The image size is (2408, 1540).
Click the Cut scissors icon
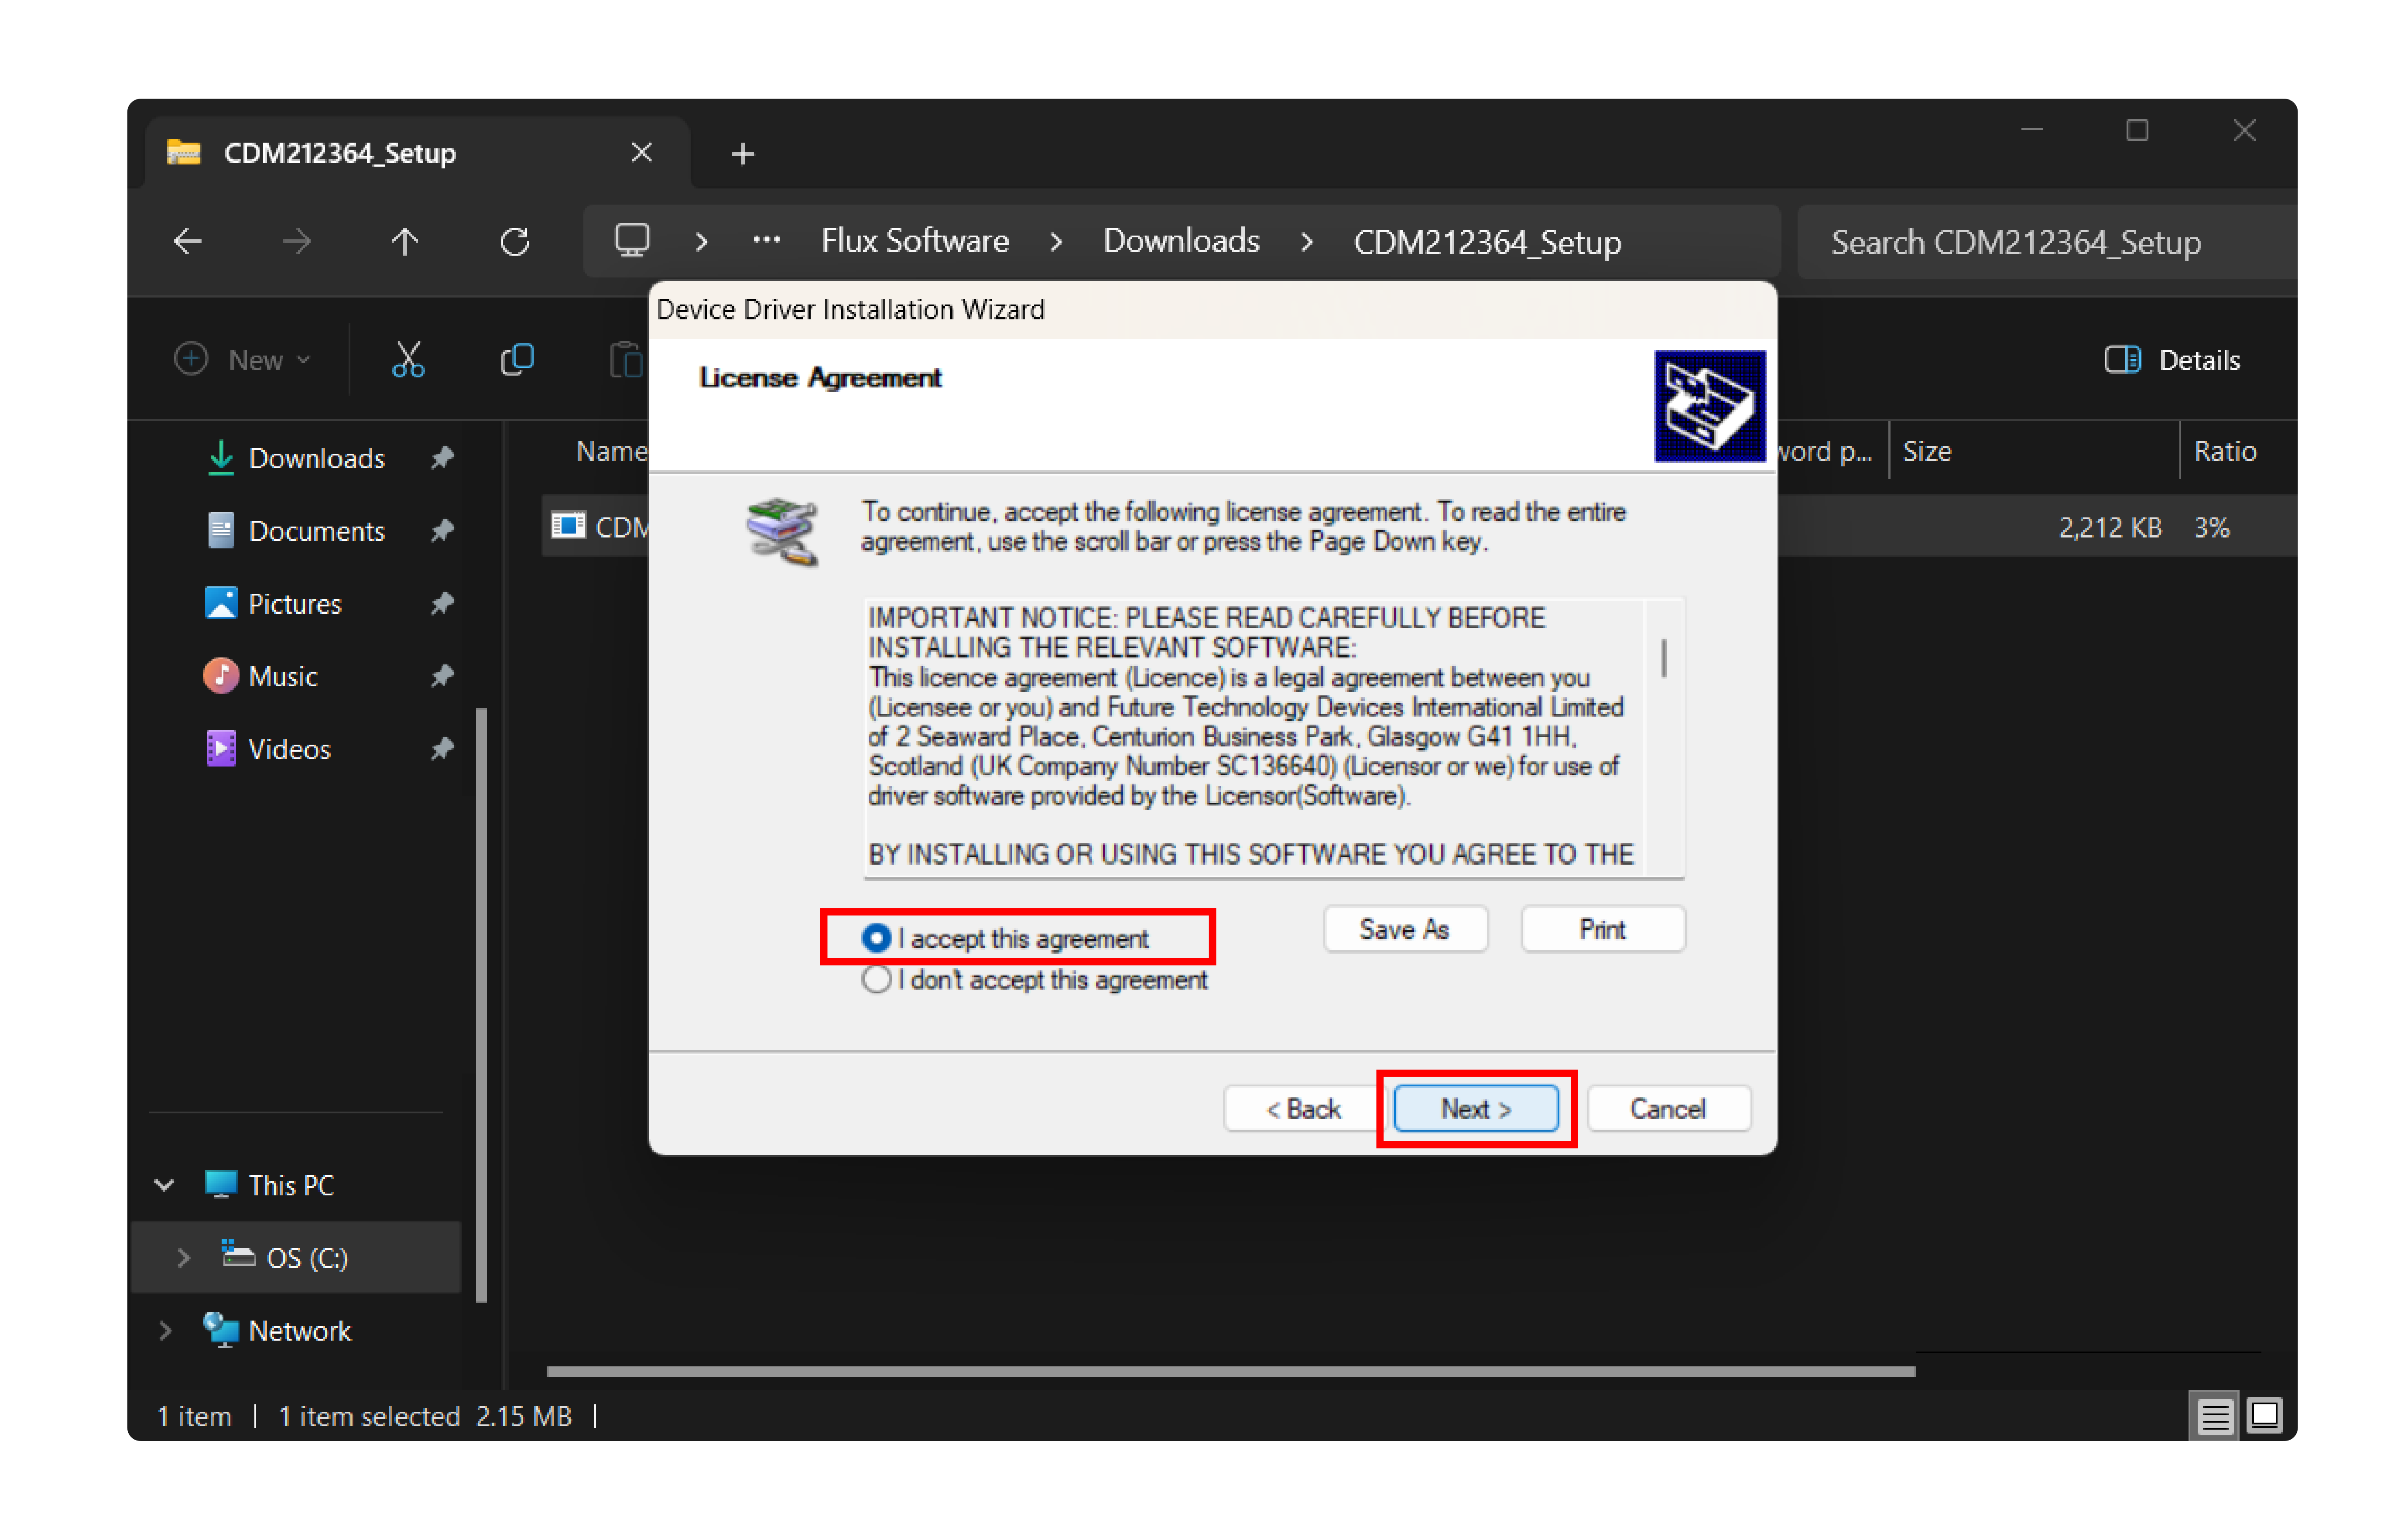(408, 360)
